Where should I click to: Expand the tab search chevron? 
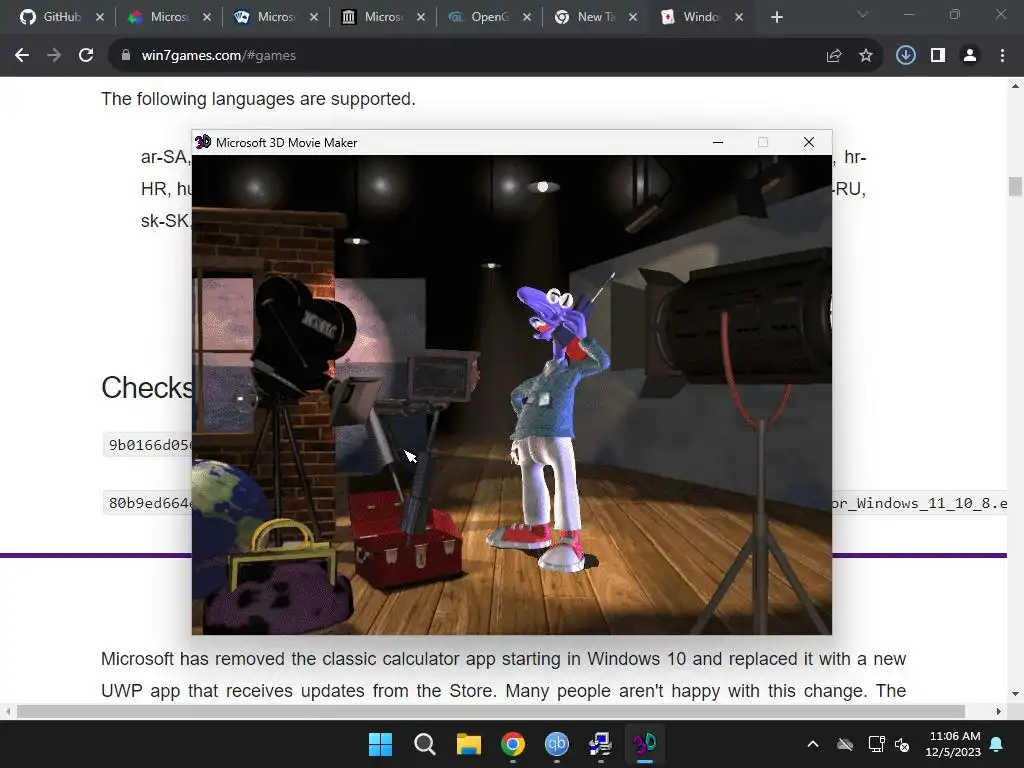pyautogui.click(x=863, y=14)
